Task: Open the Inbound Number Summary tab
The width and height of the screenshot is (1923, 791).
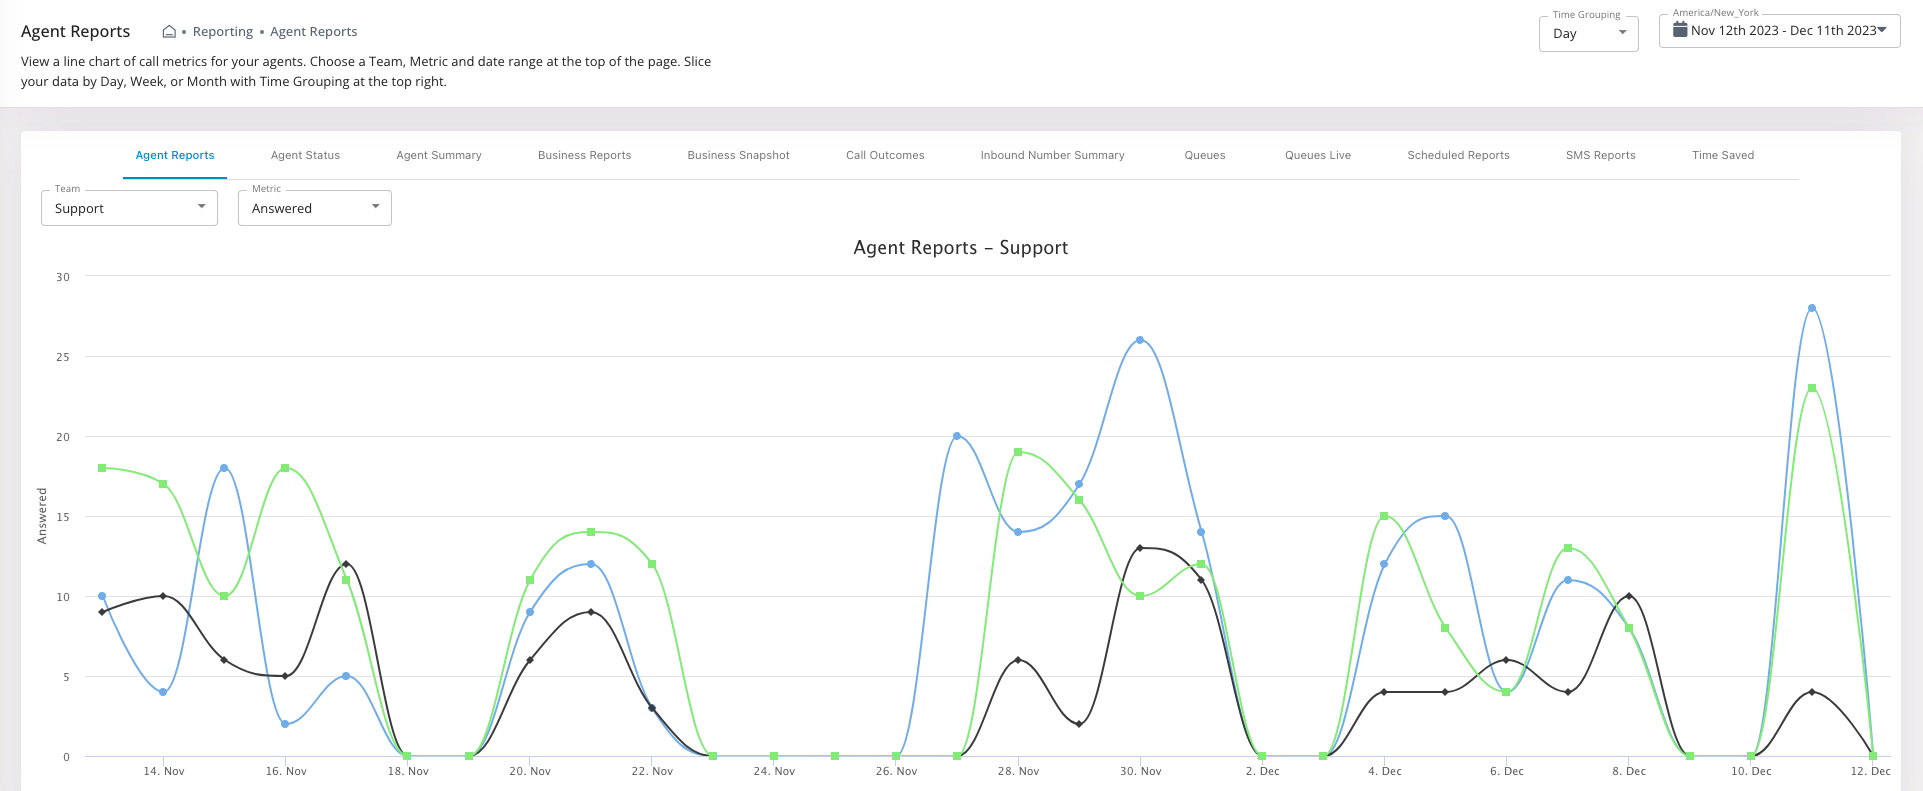Action: [1052, 155]
